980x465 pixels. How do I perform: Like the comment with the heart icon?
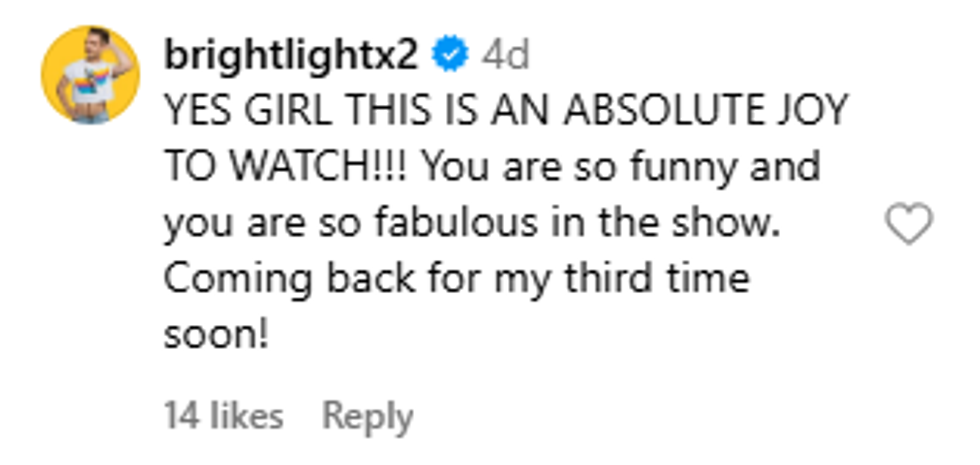tap(910, 224)
